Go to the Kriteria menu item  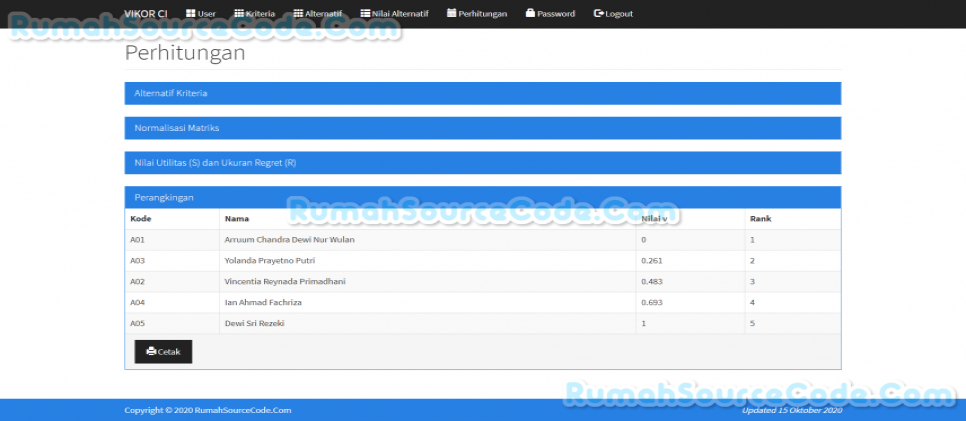(260, 14)
